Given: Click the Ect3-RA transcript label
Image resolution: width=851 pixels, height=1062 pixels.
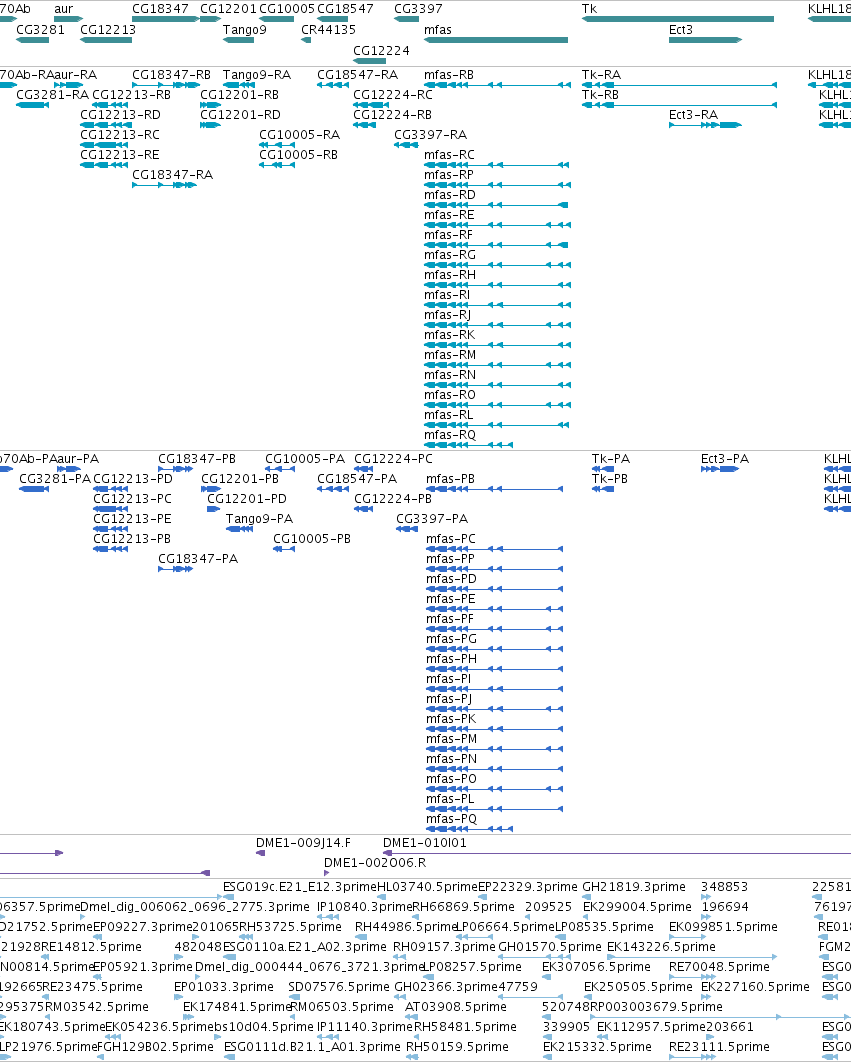Looking at the screenshot, I should (694, 115).
